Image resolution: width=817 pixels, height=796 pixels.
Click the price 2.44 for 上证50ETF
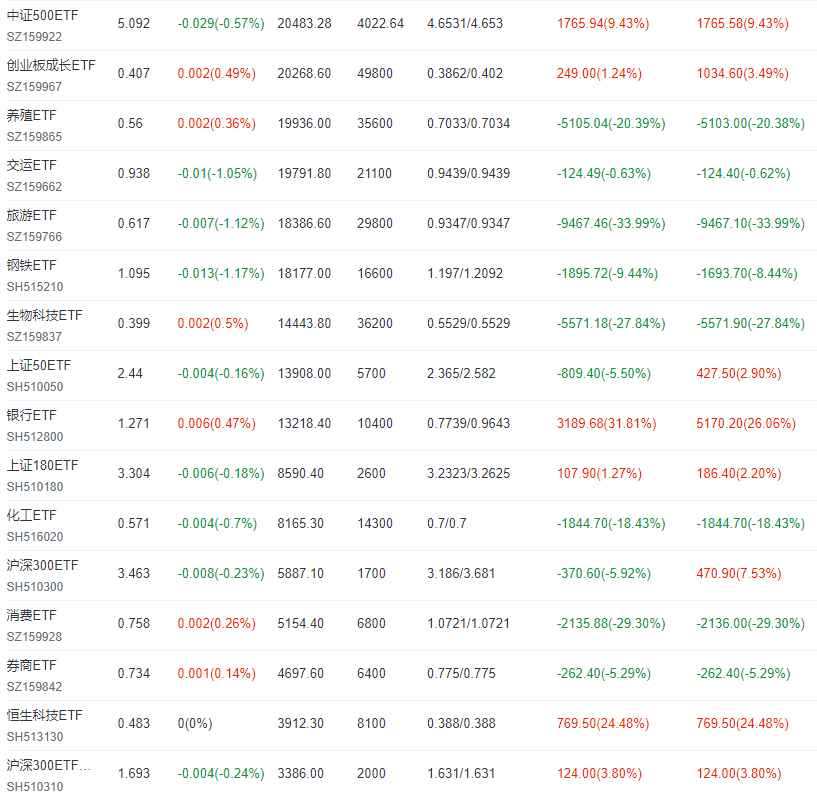coord(130,374)
